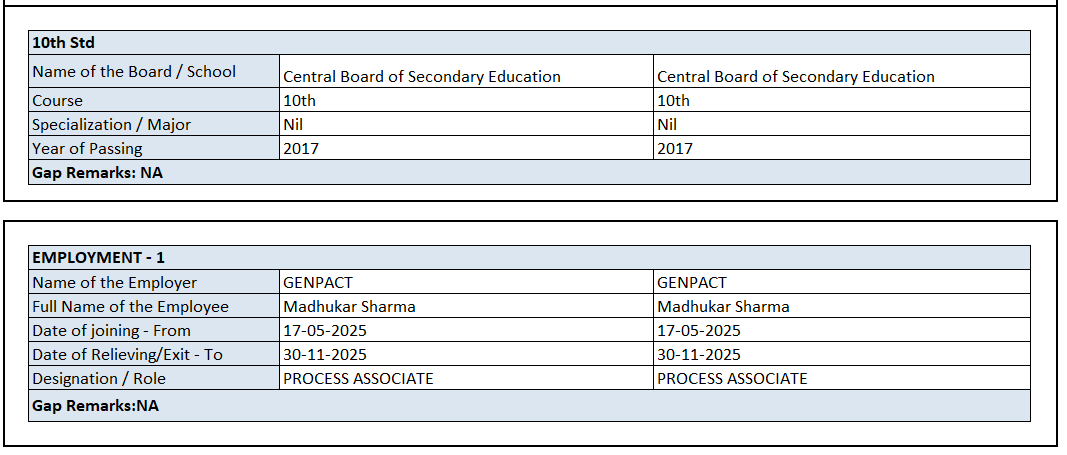Click the Year of Passing label
This screenshot has width=1067, height=455.
[x=87, y=149]
